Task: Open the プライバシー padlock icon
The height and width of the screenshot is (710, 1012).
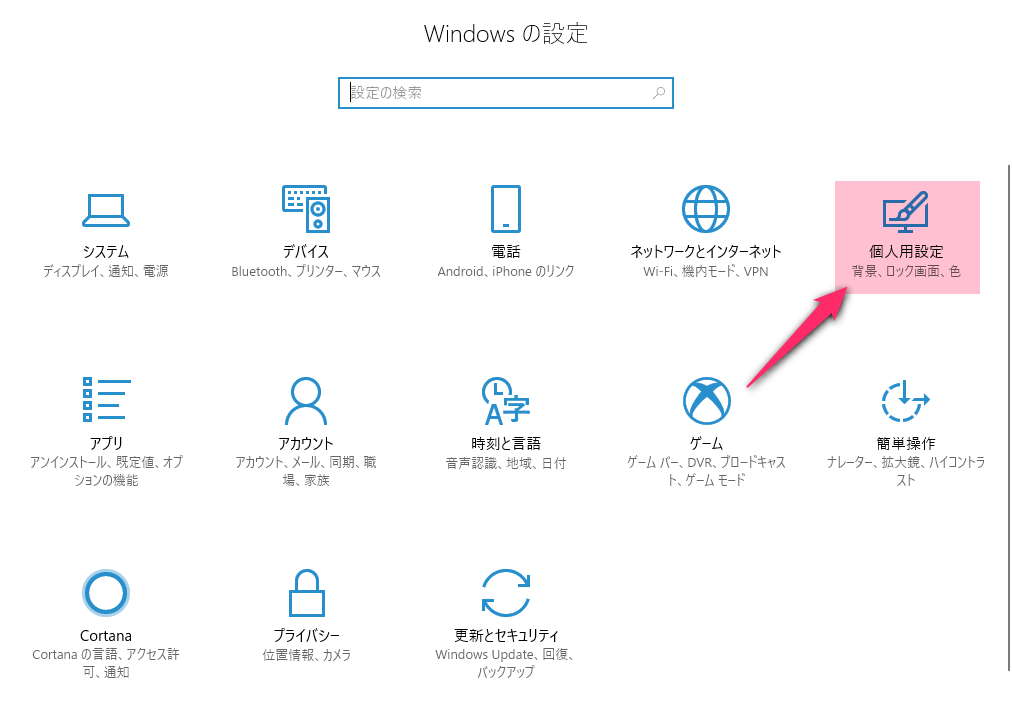Action: (x=307, y=593)
